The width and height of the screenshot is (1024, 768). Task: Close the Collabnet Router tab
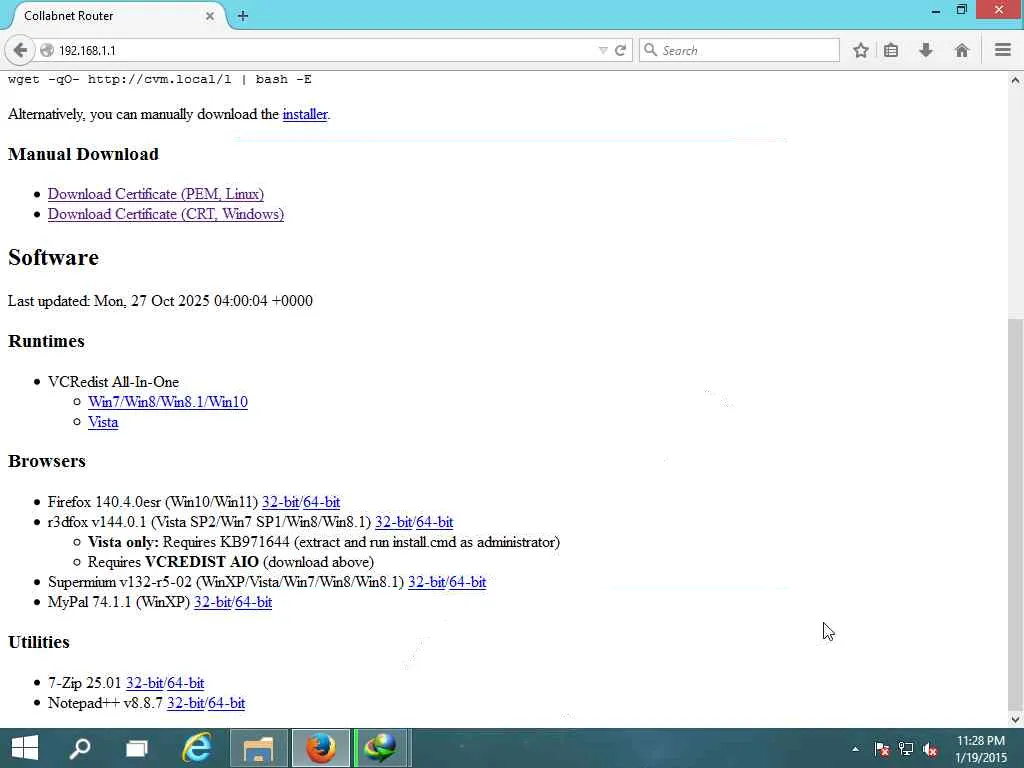tap(210, 16)
